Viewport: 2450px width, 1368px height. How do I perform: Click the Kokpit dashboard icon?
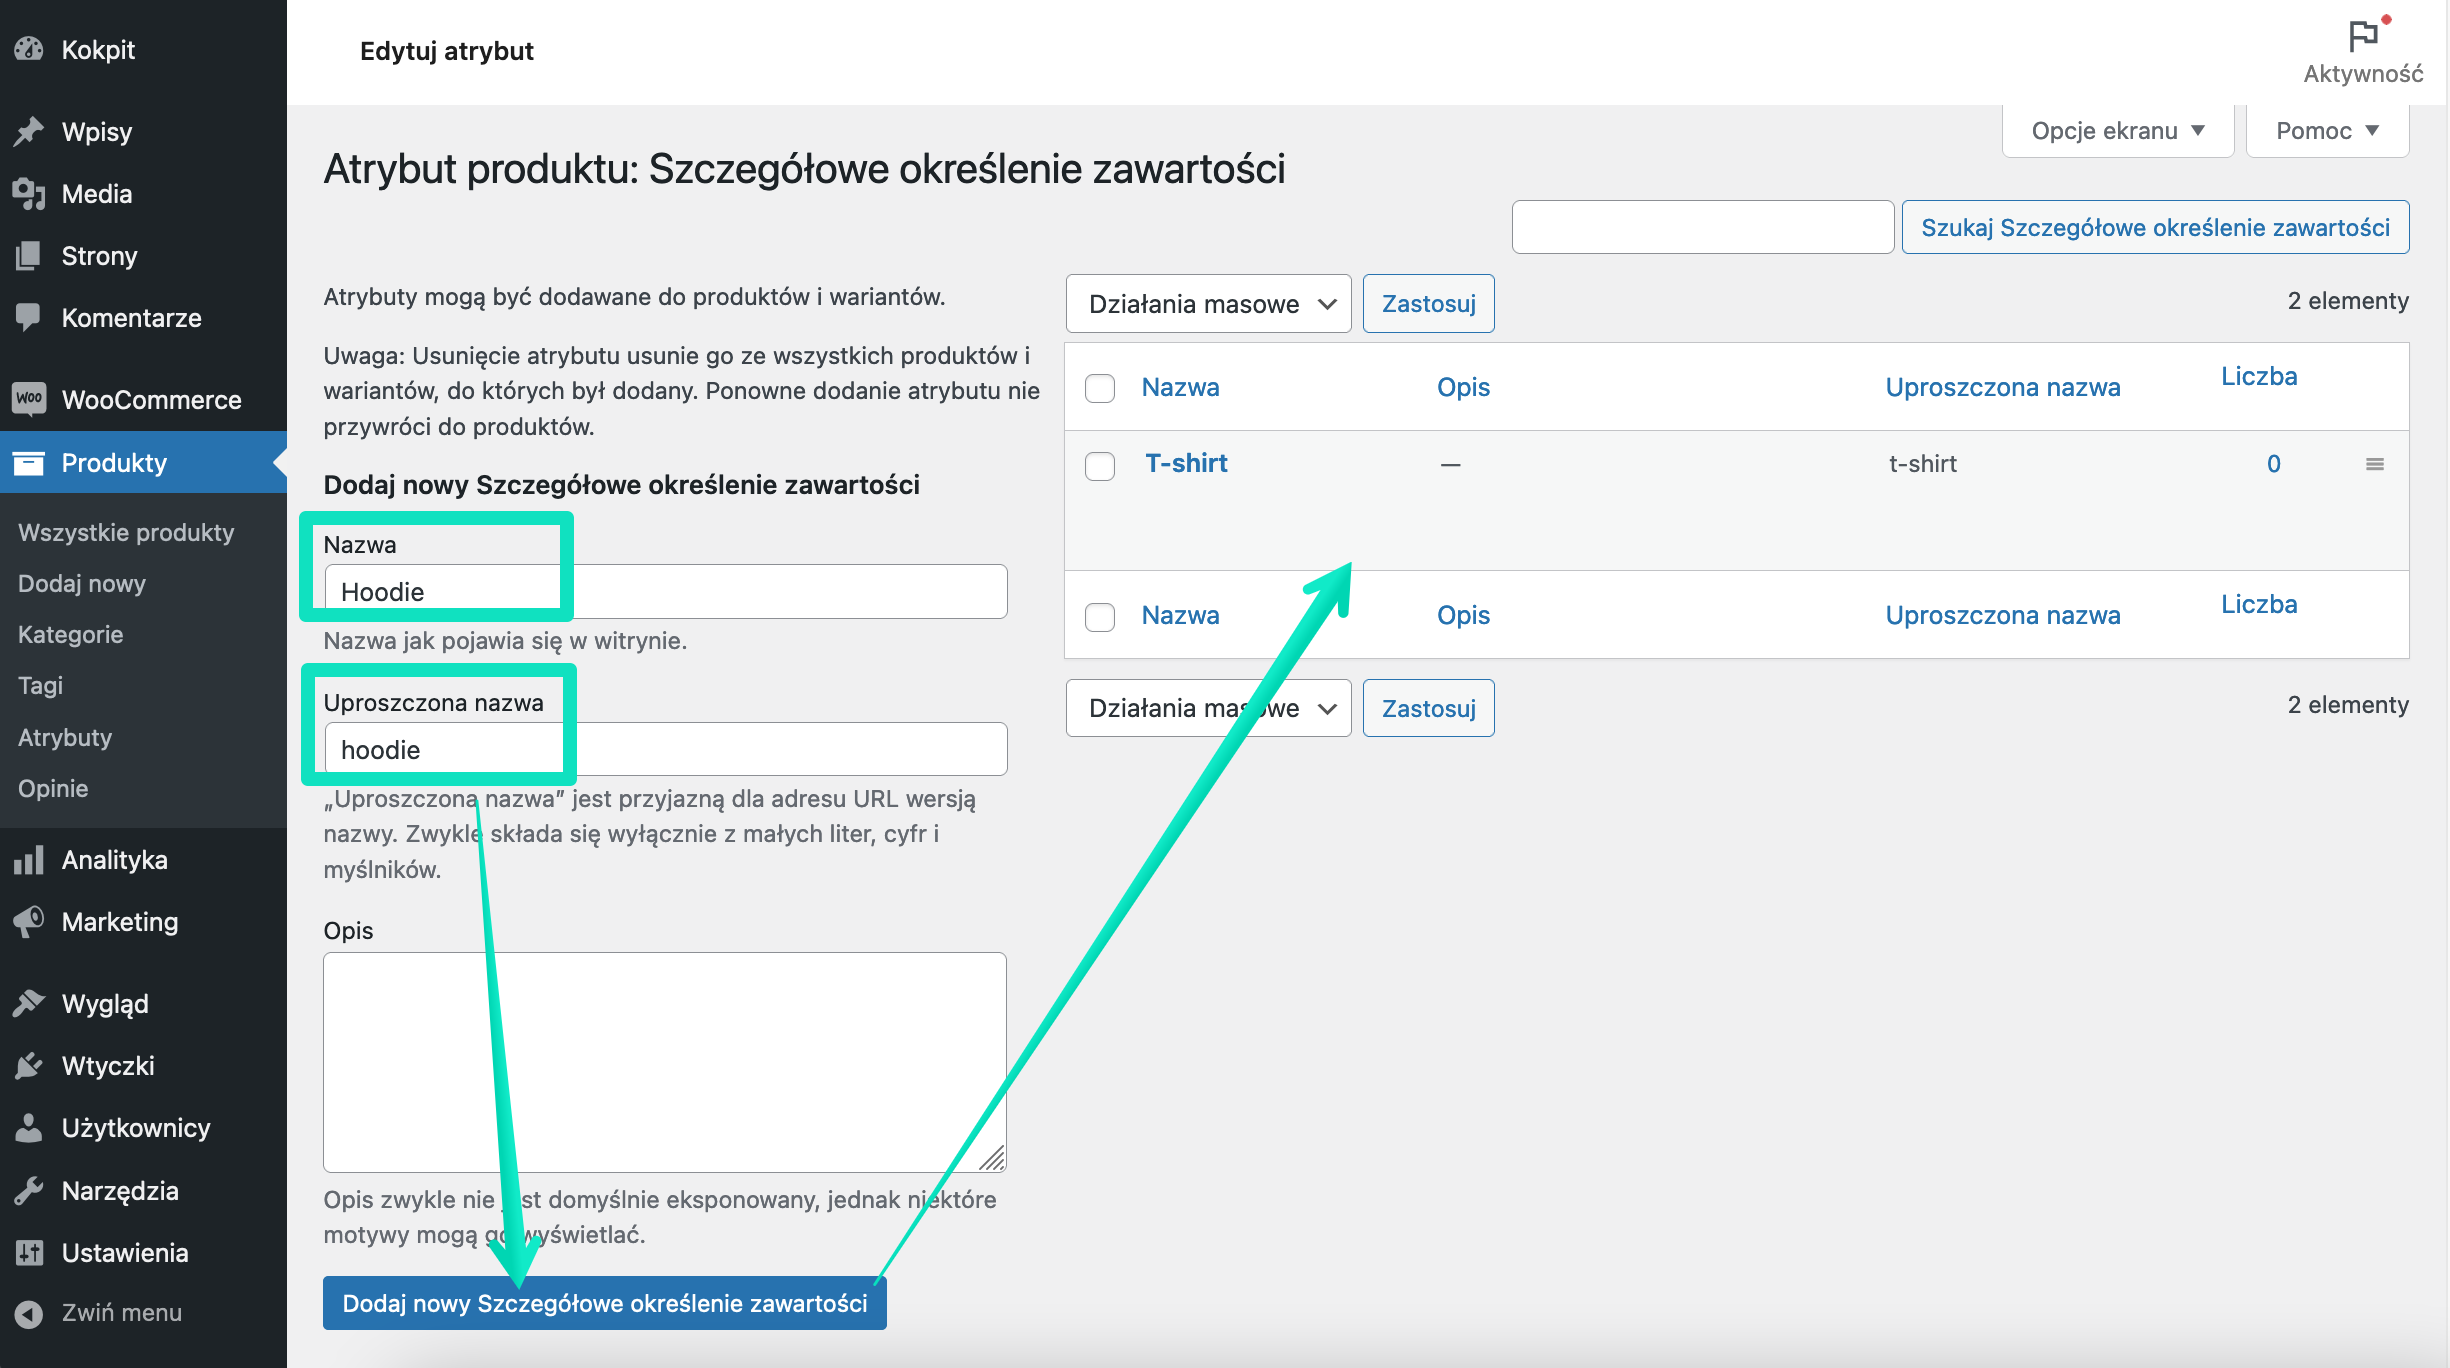[30, 49]
